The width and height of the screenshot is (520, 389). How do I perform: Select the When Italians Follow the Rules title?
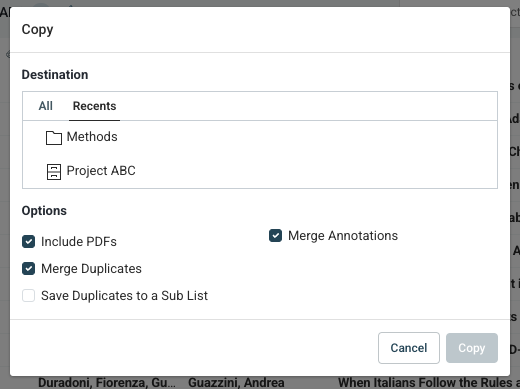tap(429, 383)
